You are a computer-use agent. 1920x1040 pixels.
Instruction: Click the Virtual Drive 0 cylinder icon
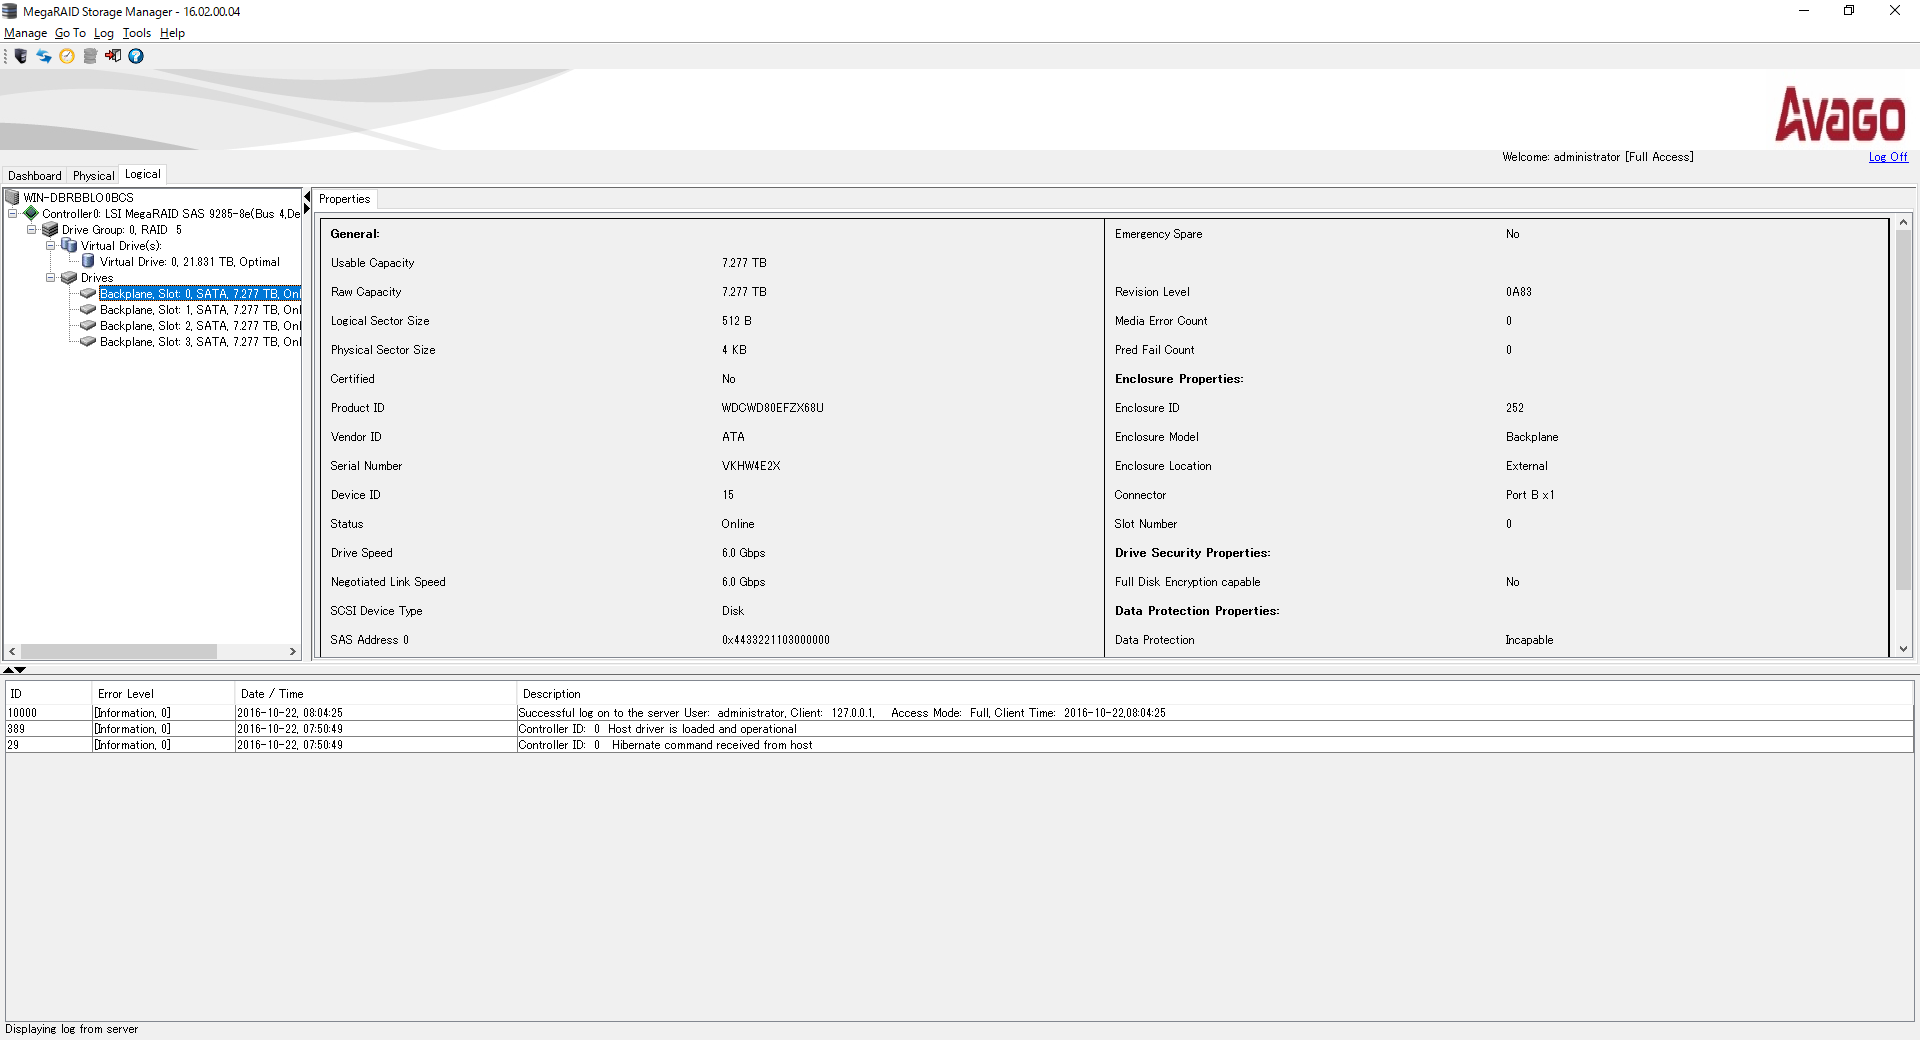pos(88,261)
